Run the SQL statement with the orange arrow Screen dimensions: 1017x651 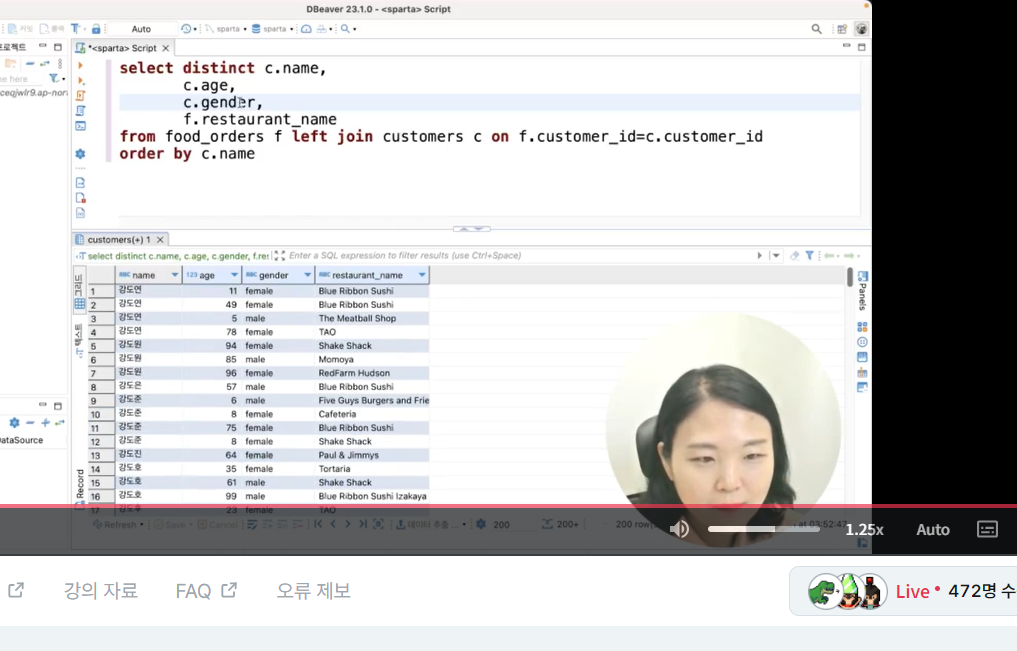pyautogui.click(x=80, y=65)
